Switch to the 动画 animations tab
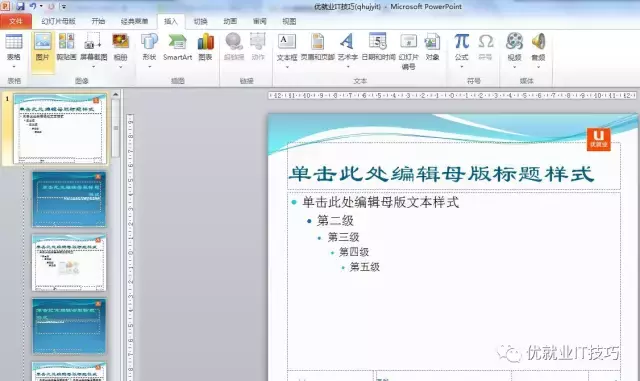The height and width of the screenshot is (381, 640). tap(230, 21)
